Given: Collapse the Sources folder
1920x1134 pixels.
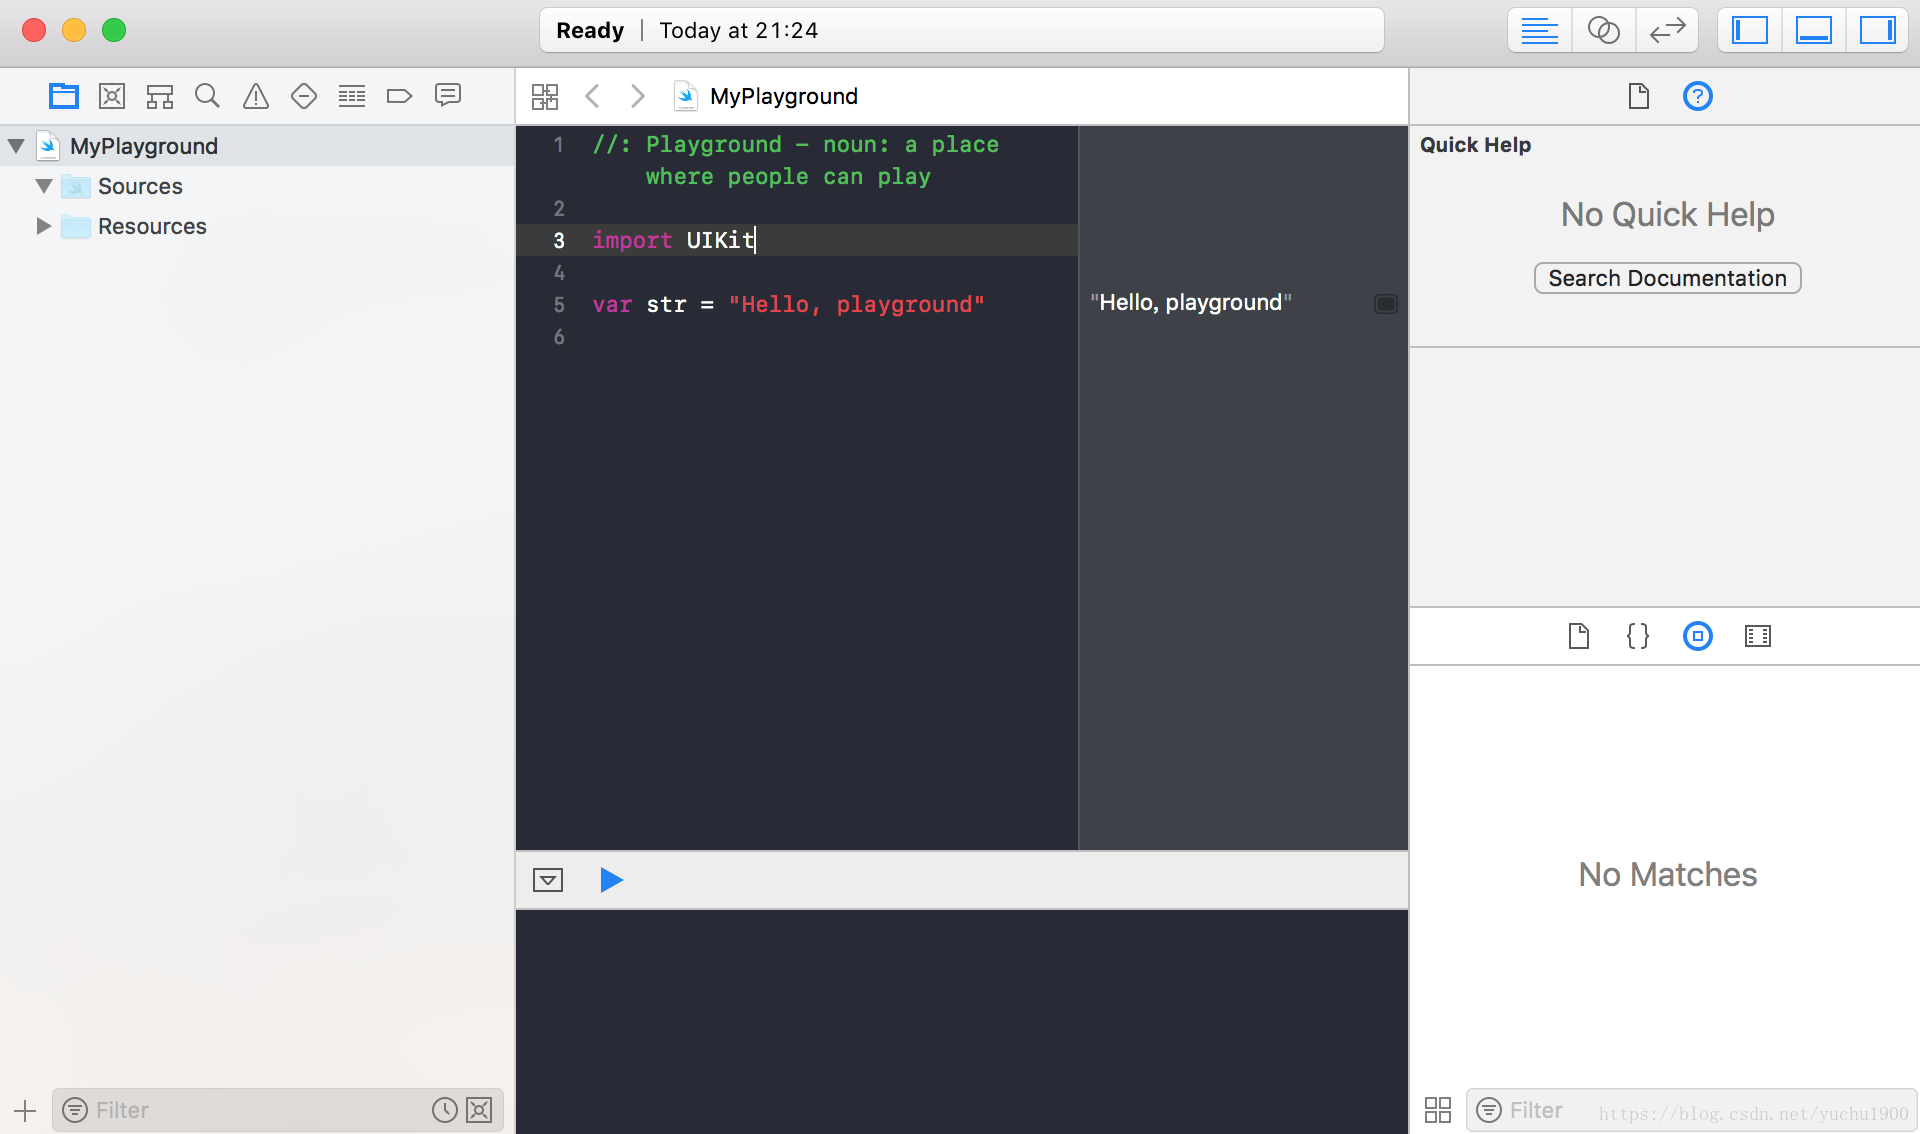Looking at the screenshot, I should (x=44, y=186).
